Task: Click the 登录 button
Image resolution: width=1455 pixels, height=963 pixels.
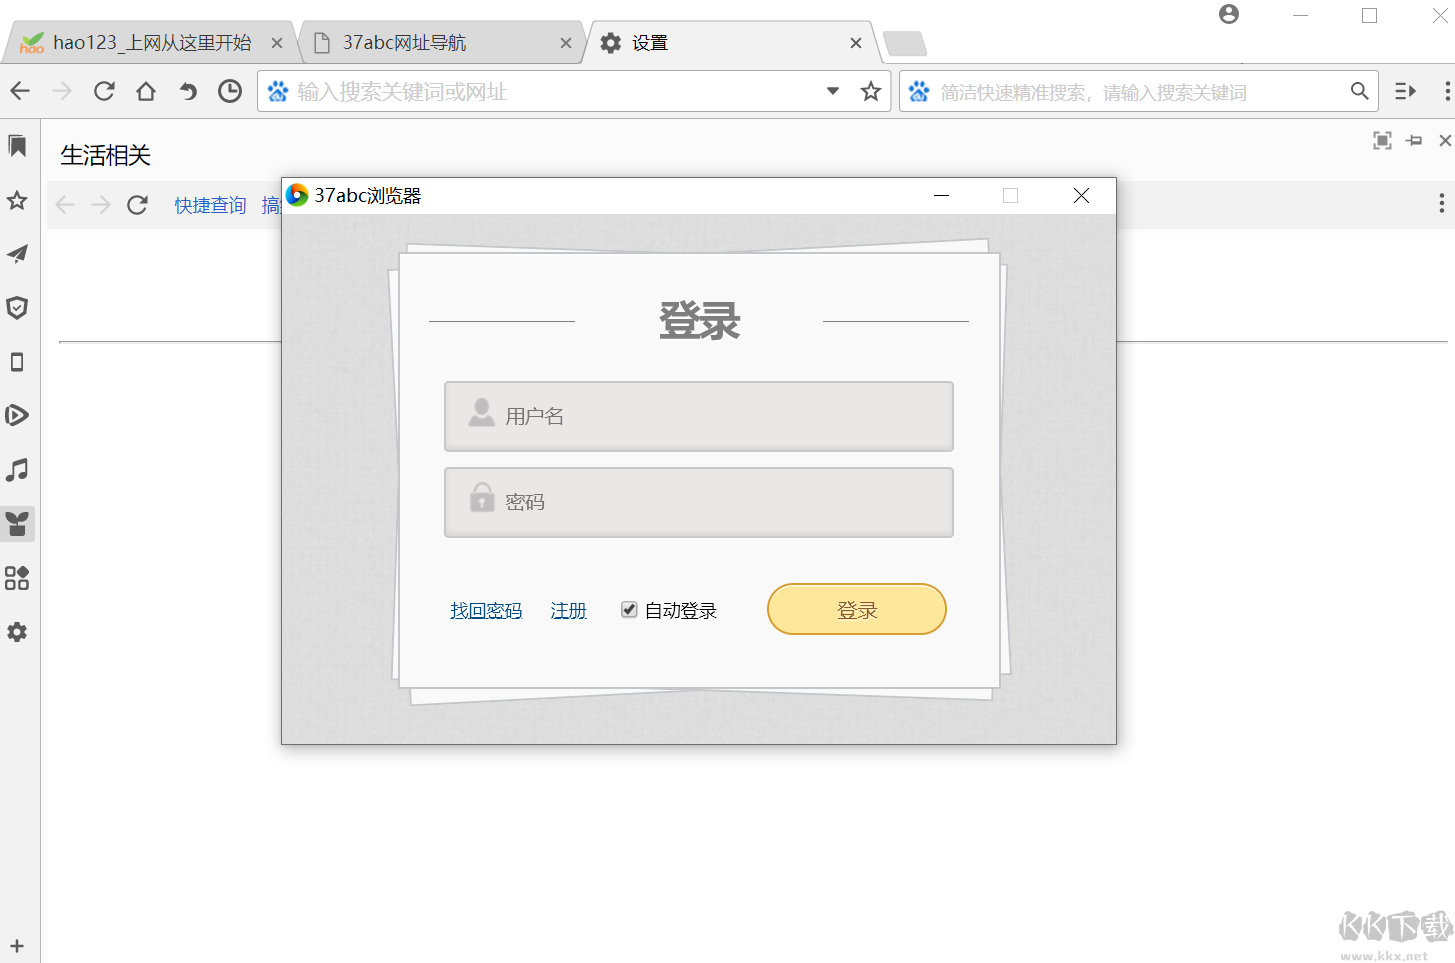Action: tap(857, 609)
